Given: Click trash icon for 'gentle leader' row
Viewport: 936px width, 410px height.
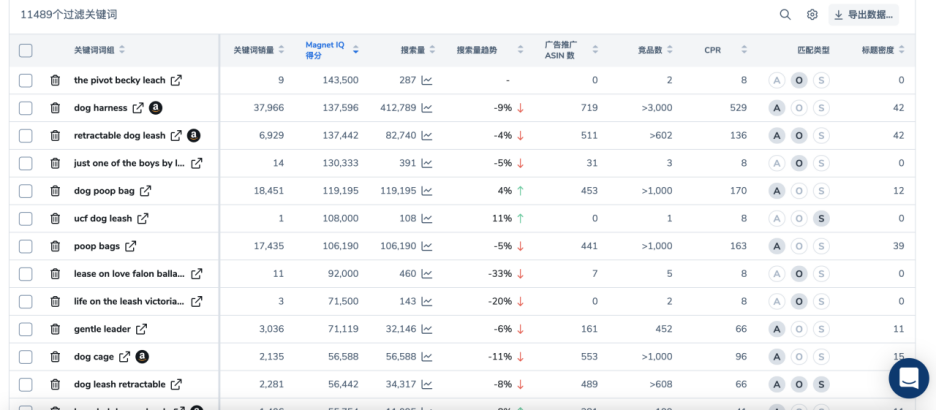Looking at the screenshot, I should click(x=55, y=329).
